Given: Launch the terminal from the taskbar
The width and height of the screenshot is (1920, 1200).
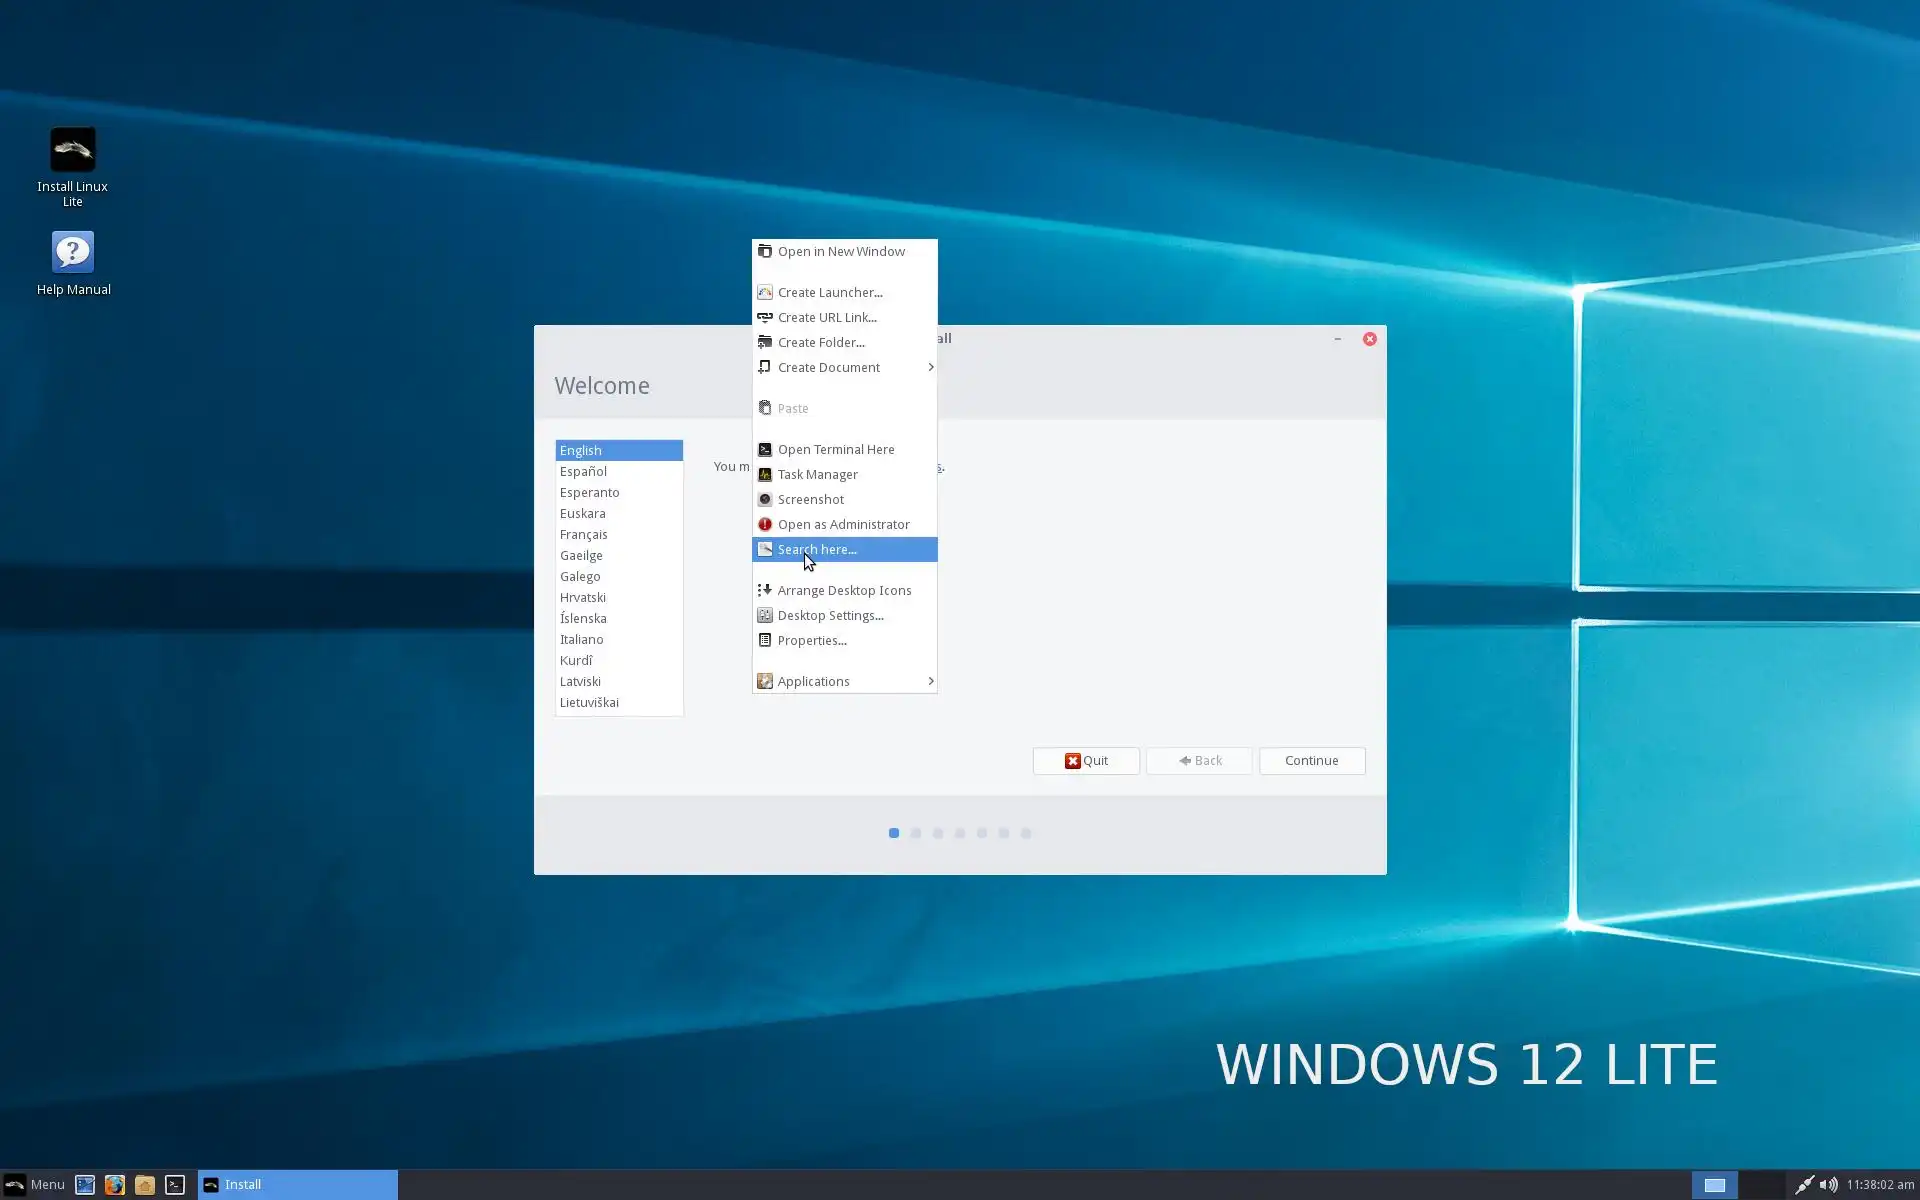Looking at the screenshot, I should pyautogui.click(x=175, y=1185).
